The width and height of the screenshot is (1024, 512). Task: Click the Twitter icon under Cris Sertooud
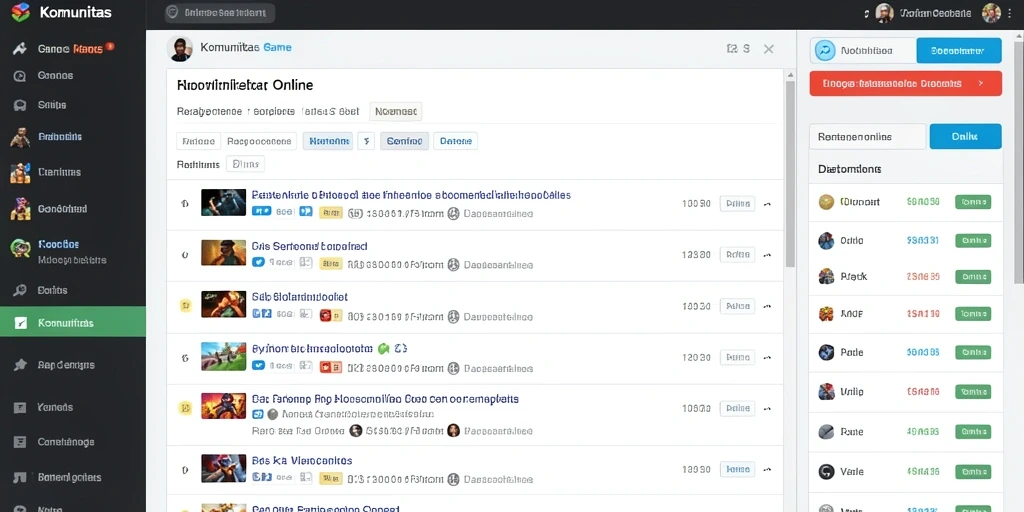click(258, 262)
